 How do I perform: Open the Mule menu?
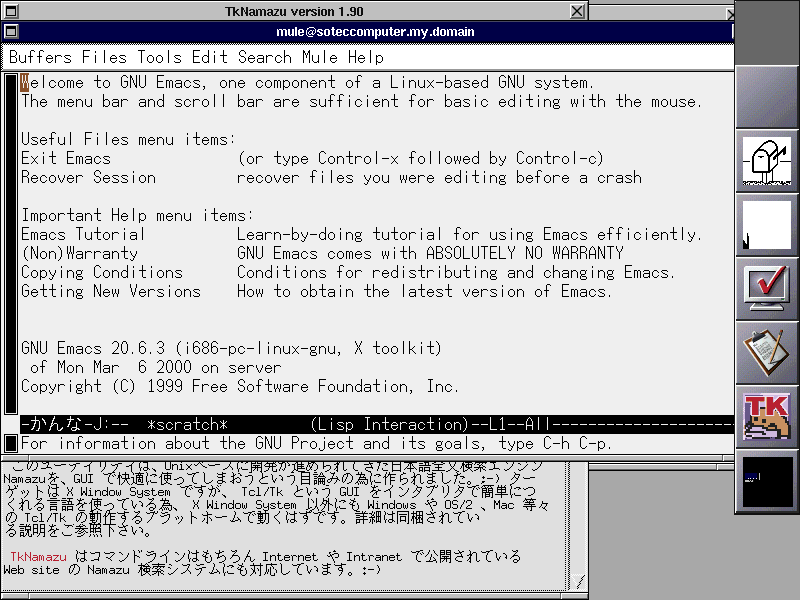[x=319, y=57]
